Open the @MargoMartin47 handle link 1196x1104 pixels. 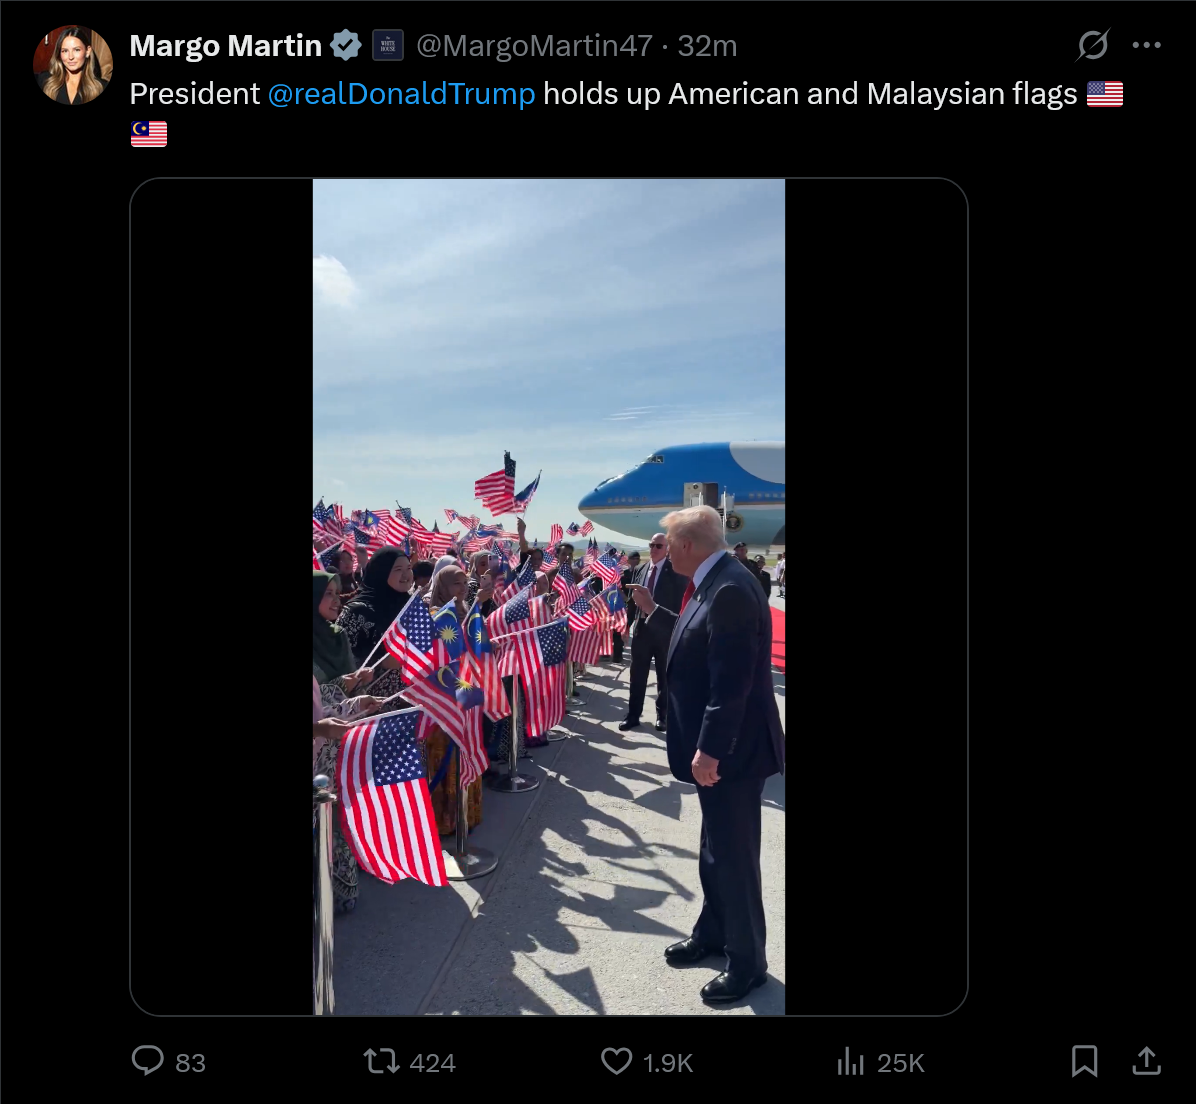[x=534, y=46]
